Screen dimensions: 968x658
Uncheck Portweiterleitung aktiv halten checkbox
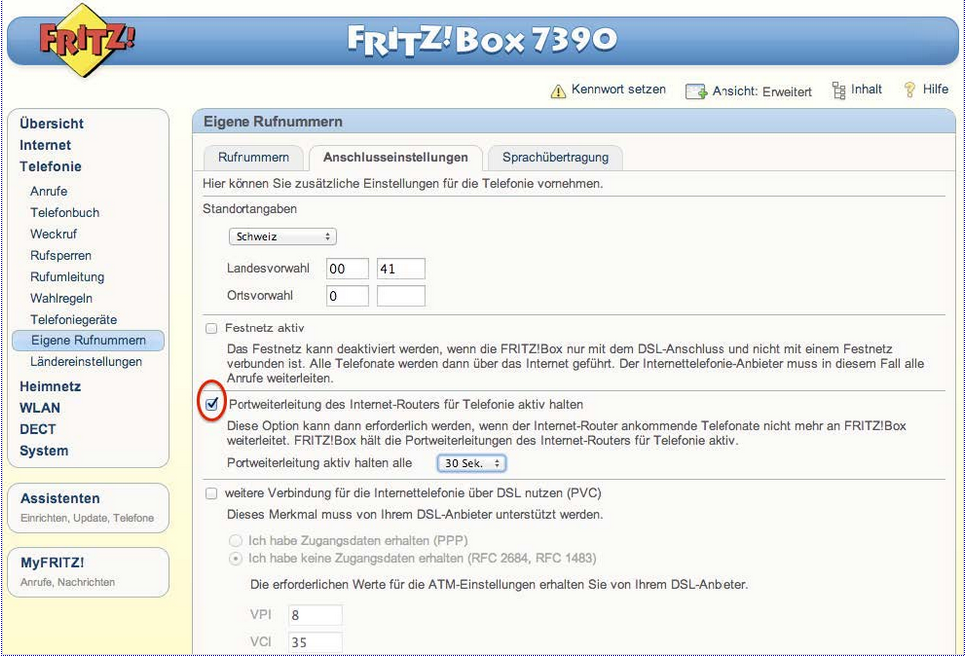click(x=211, y=404)
